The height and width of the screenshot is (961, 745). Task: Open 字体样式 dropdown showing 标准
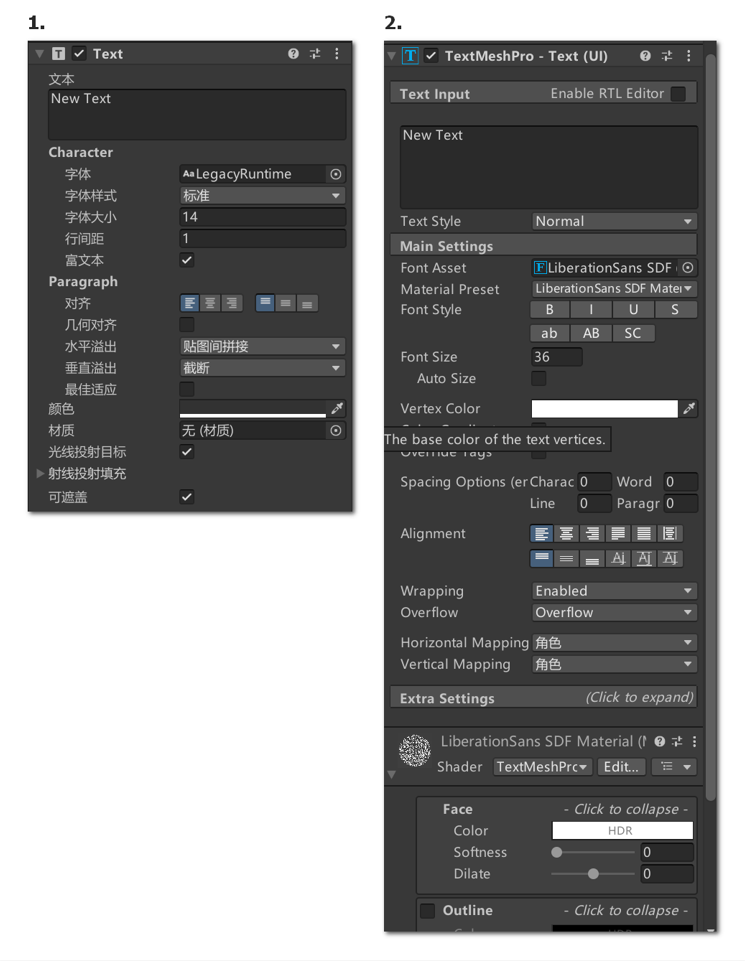[262, 196]
